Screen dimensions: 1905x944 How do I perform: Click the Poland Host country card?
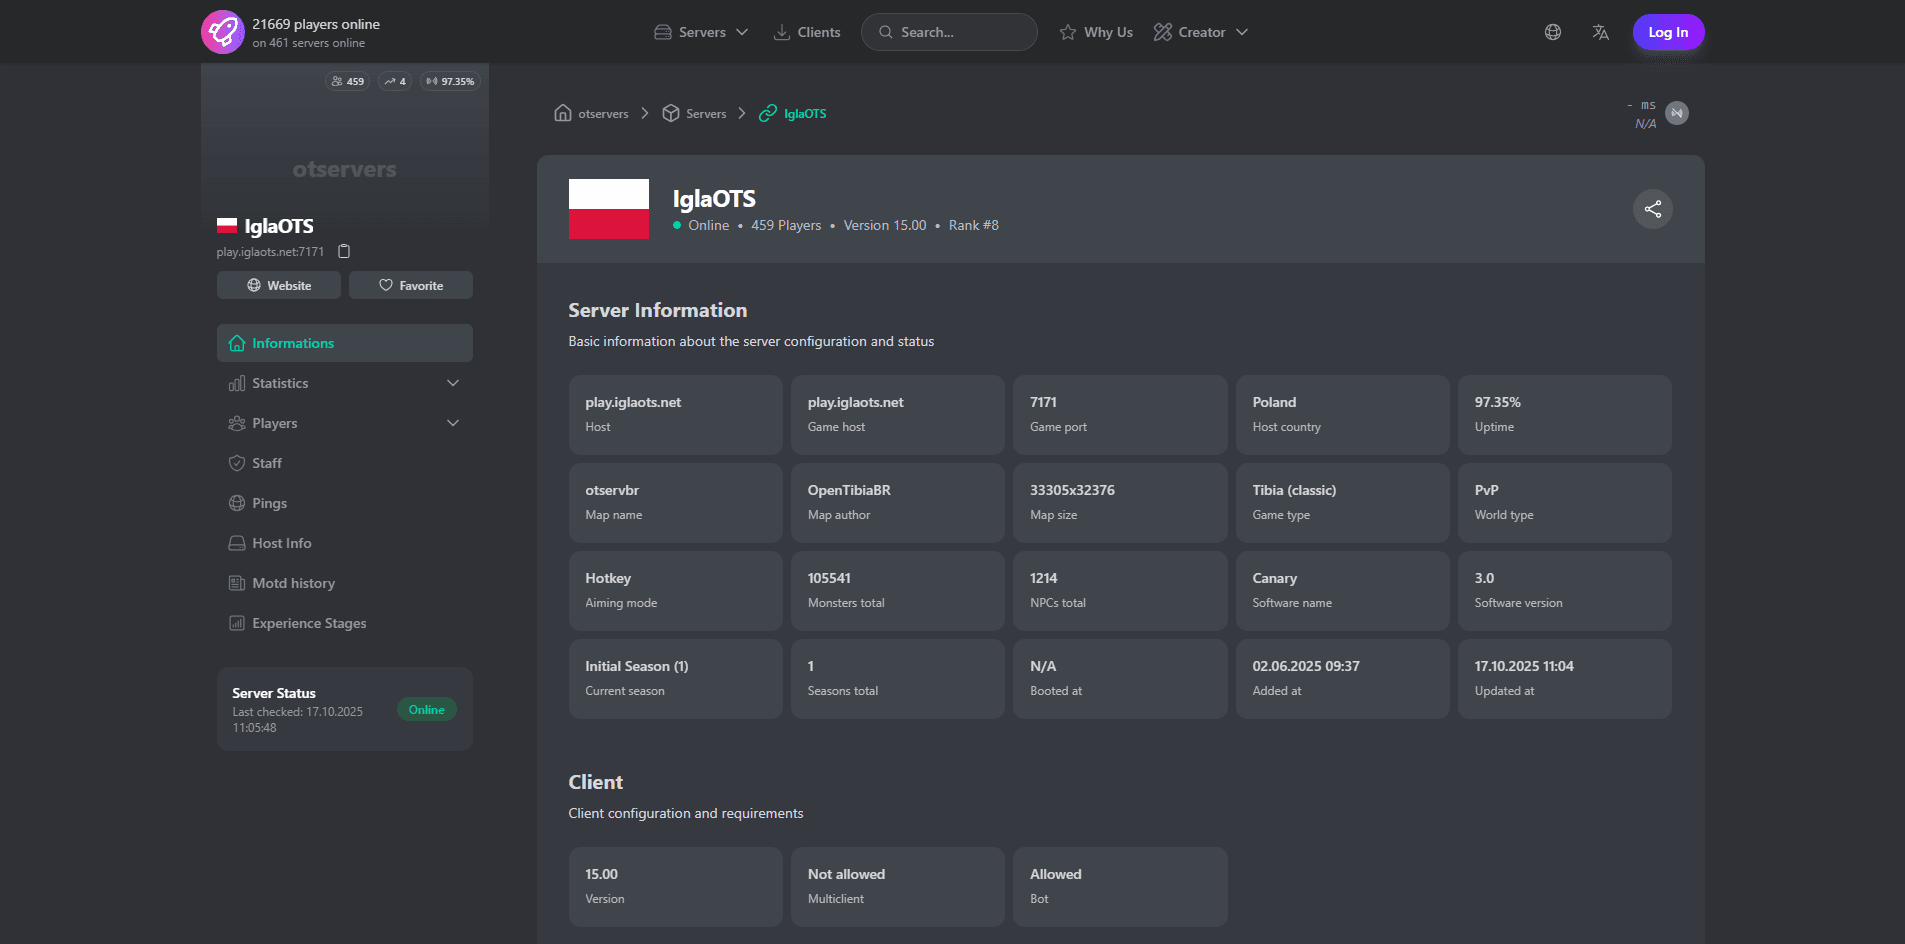pyautogui.click(x=1342, y=415)
